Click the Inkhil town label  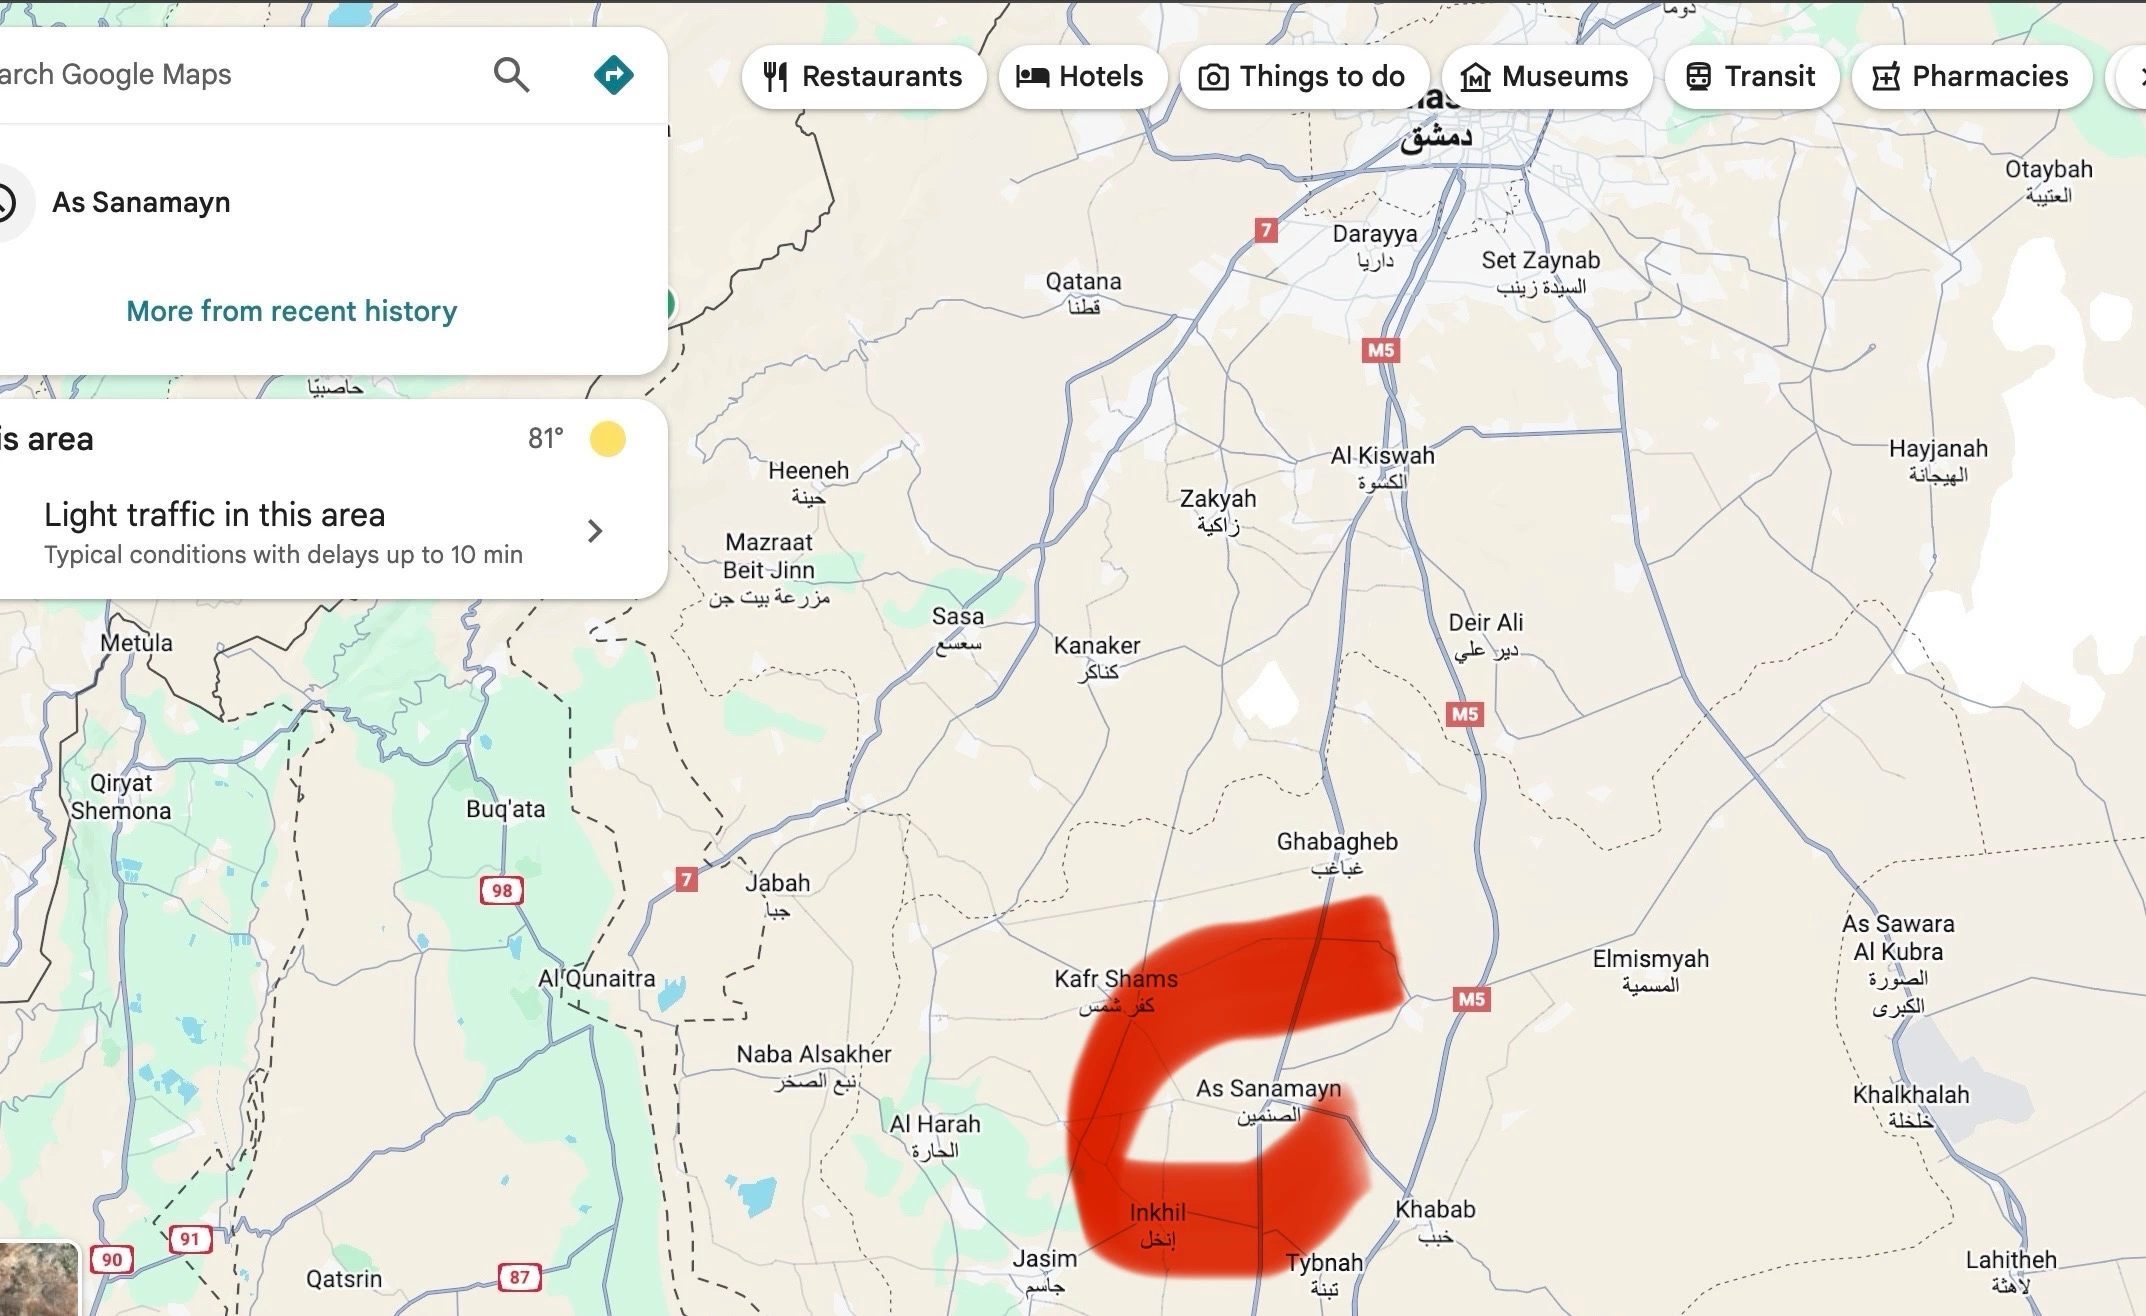(x=1158, y=1225)
